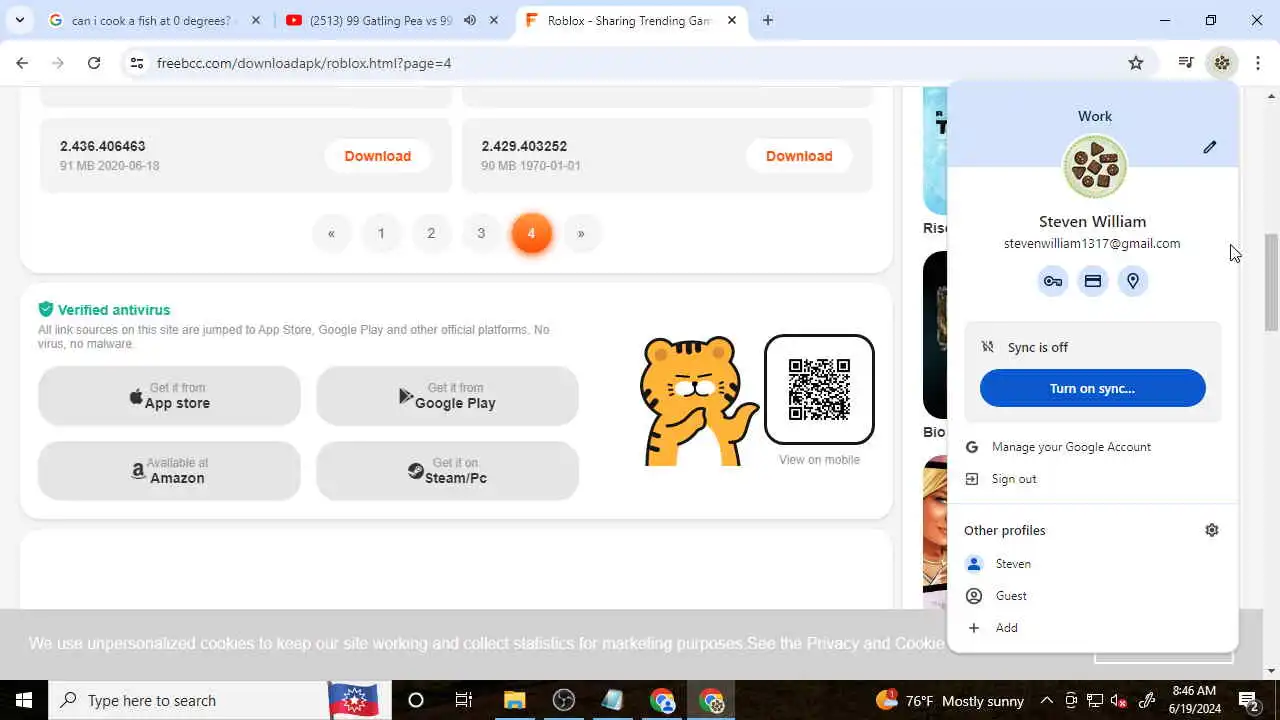Download version 2.436.406463
Screen dimensions: 1280x720
(378, 156)
